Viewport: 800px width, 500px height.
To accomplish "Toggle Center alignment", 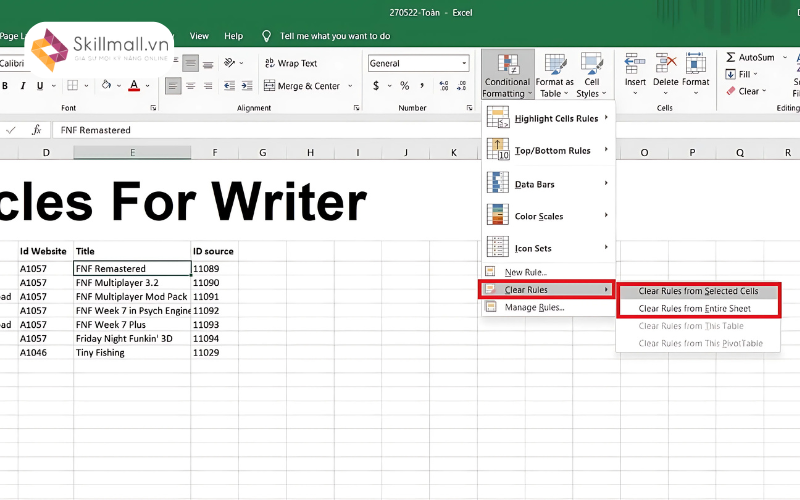I will click(x=190, y=86).
